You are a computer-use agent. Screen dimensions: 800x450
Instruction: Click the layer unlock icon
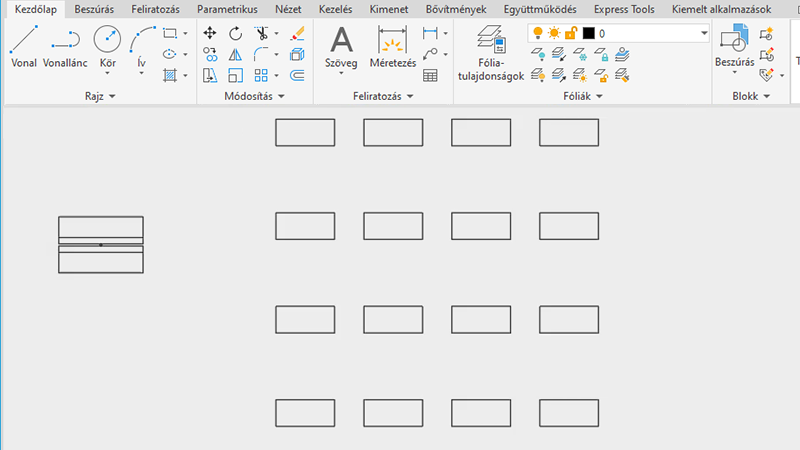[601, 76]
